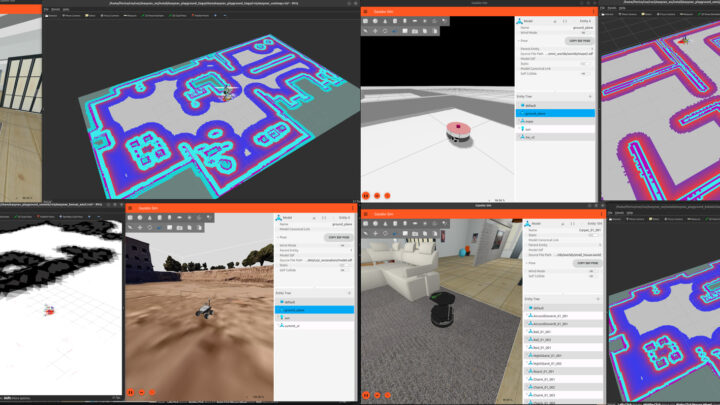Image resolution: width=720 pixels, height=405 pixels.
Task: Select the Box shape in white-floor robot Gazebo window
Action: 366,21
